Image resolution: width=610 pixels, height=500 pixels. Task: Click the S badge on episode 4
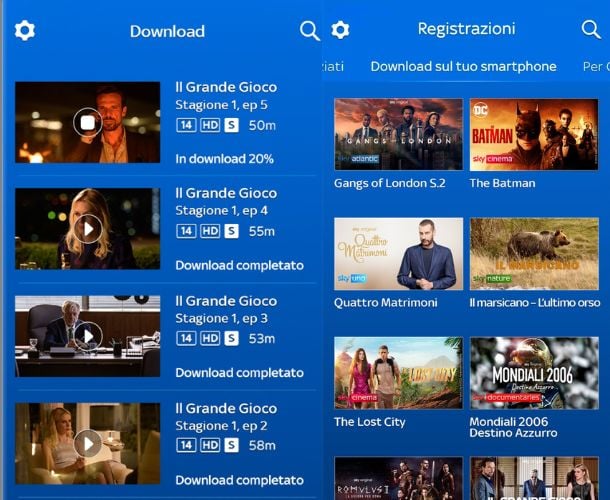(x=231, y=231)
